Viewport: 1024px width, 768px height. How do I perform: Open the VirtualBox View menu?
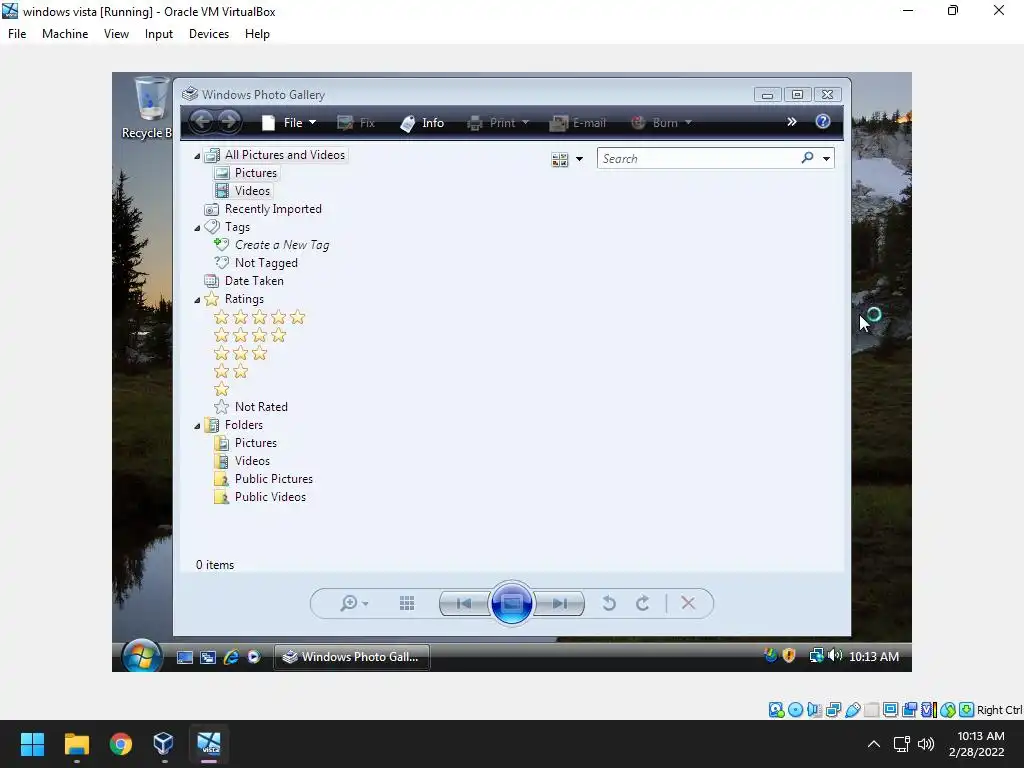point(116,34)
